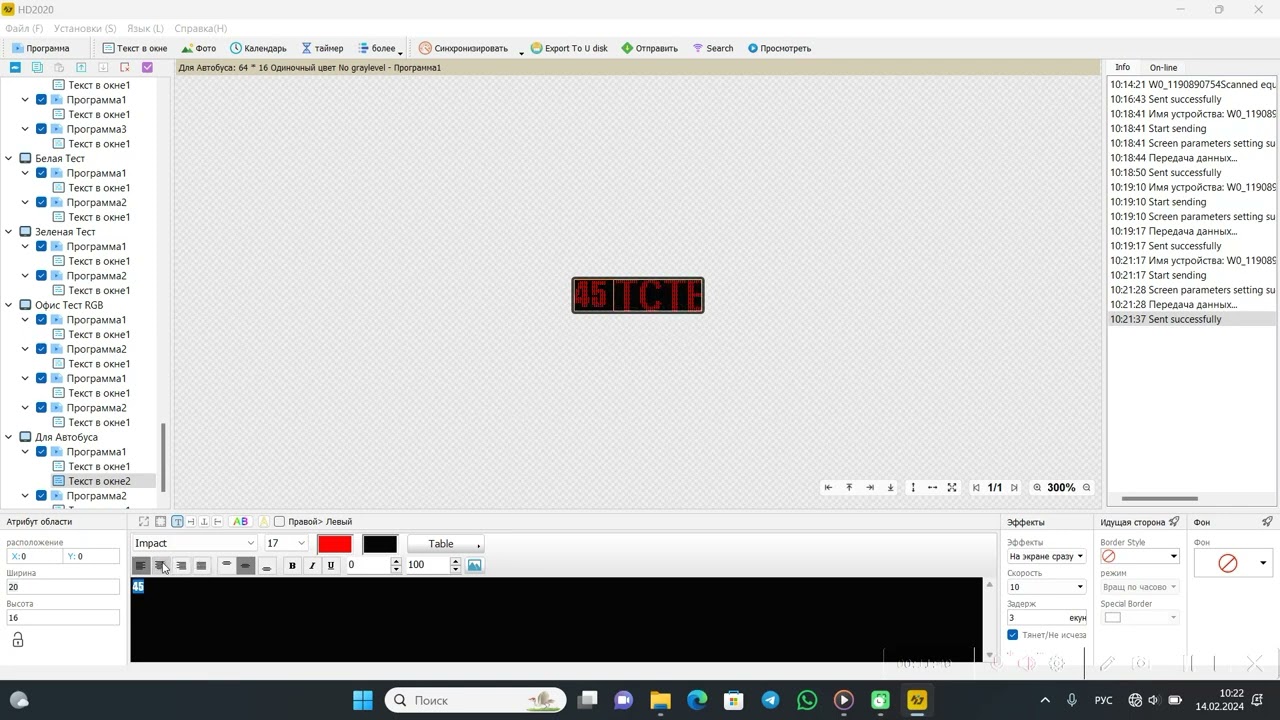The height and width of the screenshot is (720, 1280).
Task: Click the copy icon above tree
Action: tap(37, 67)
